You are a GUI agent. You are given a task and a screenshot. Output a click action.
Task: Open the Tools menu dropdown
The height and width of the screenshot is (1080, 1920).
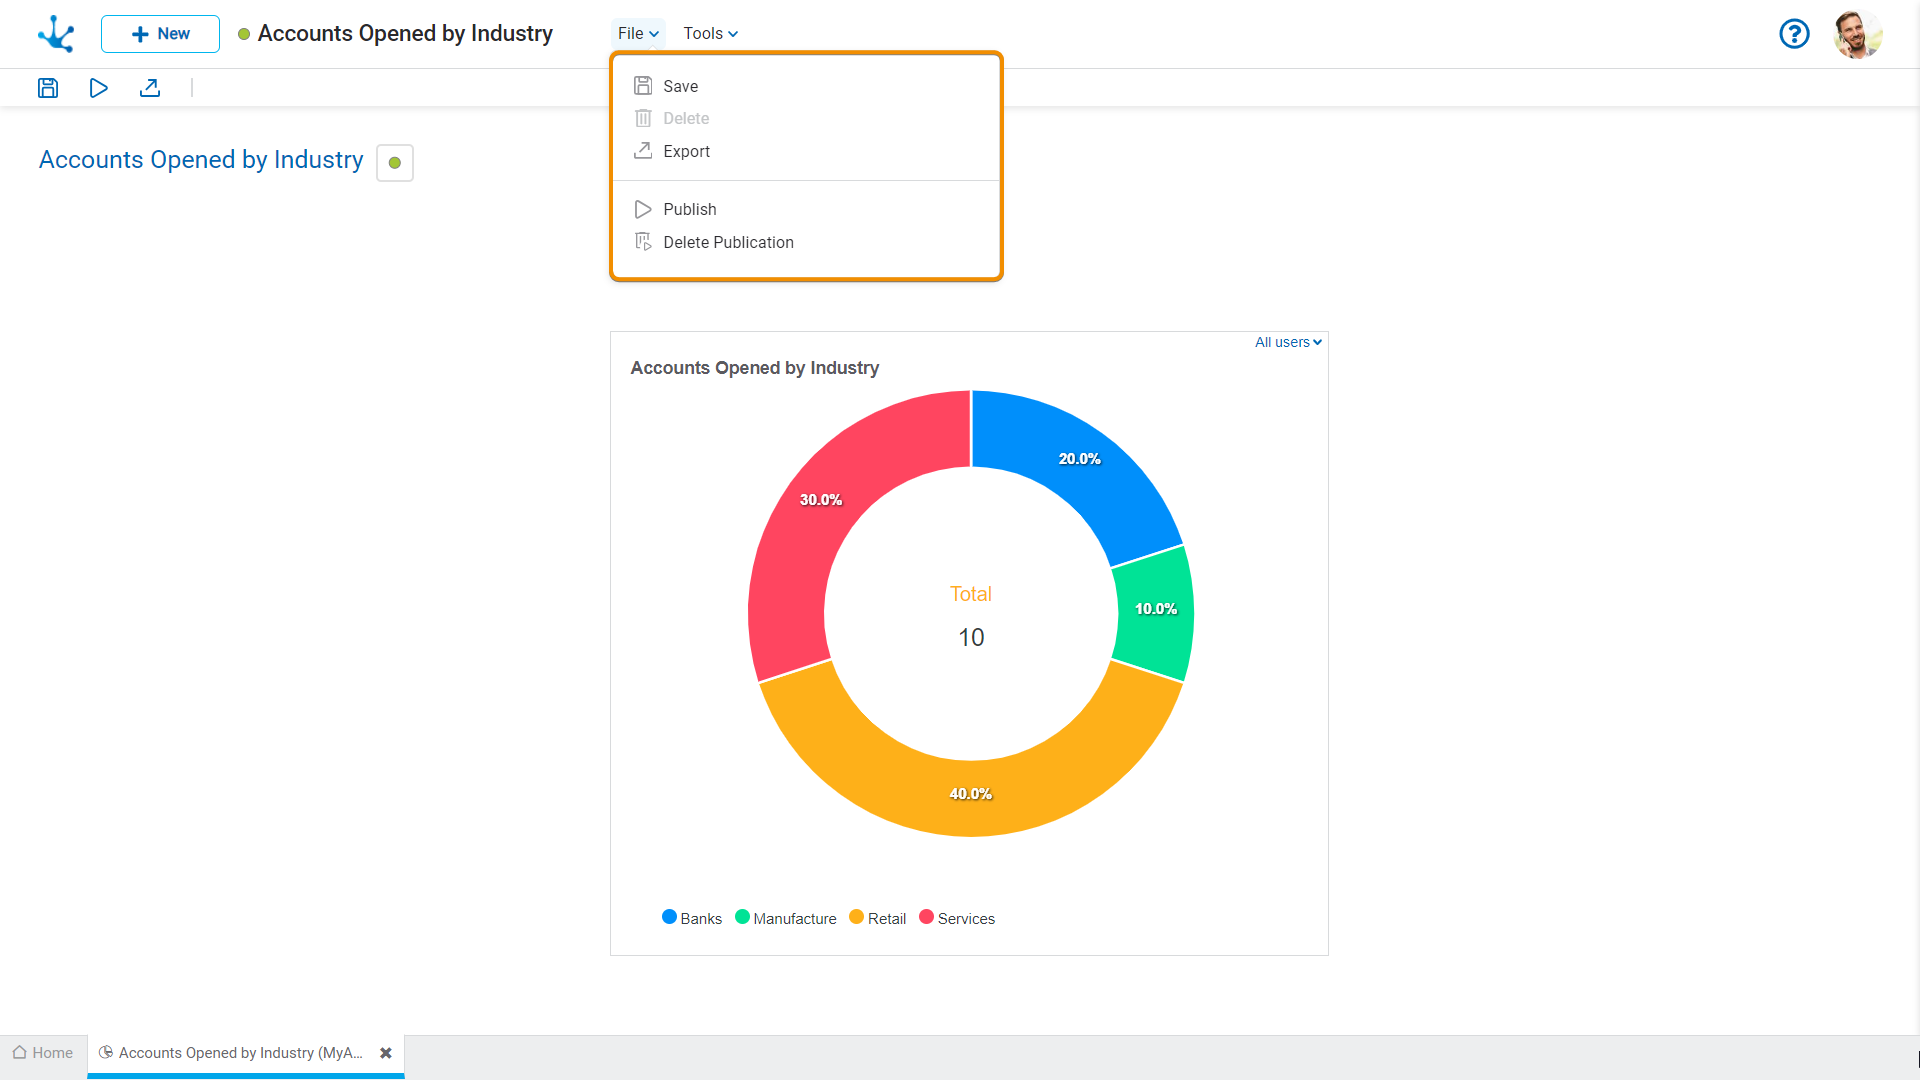pos(708,33)
